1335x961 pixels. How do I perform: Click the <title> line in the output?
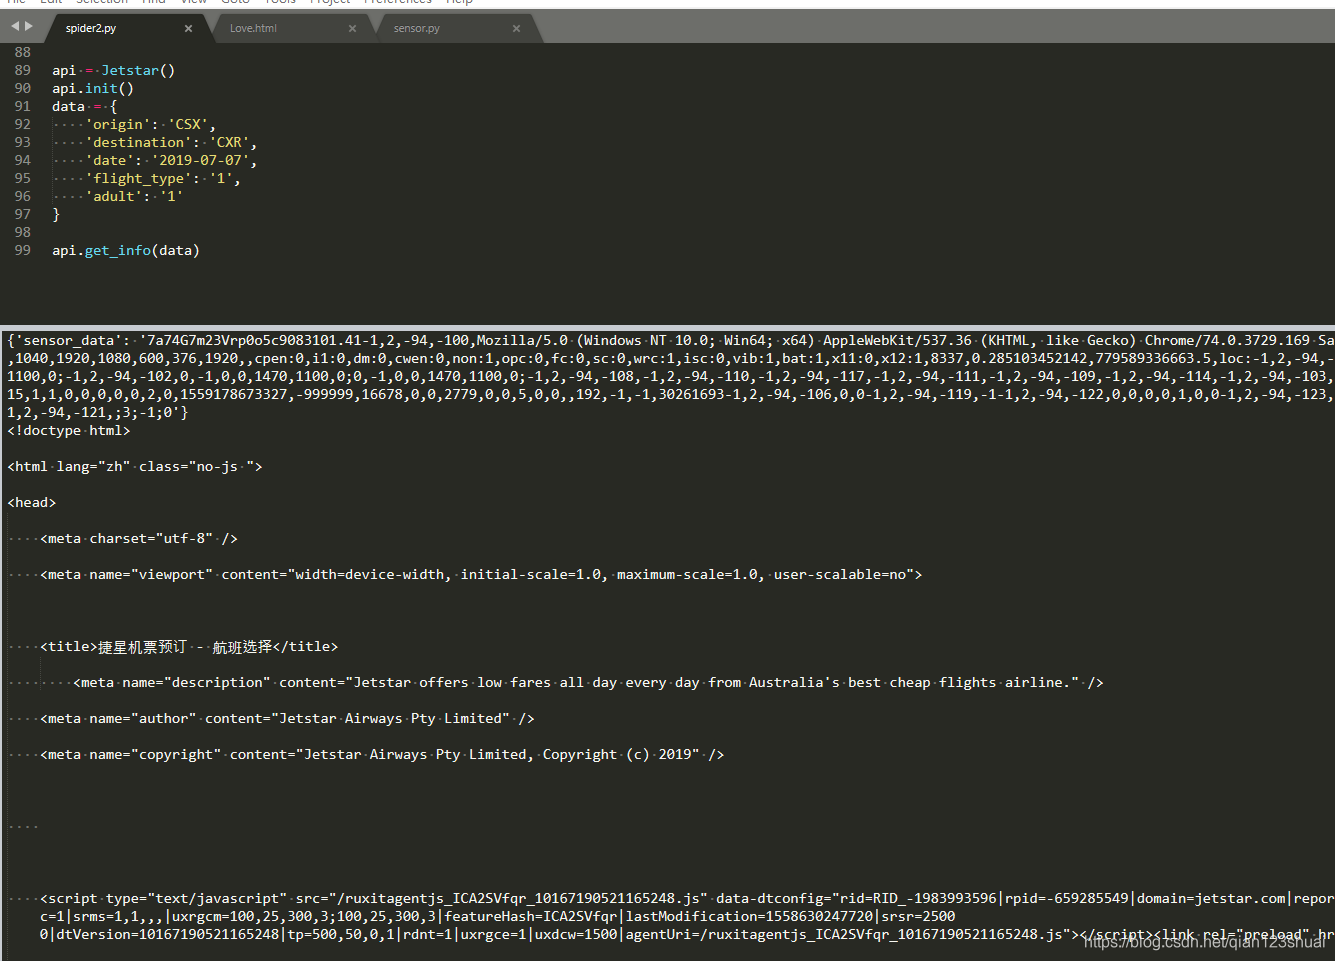[x=189, y=646]
